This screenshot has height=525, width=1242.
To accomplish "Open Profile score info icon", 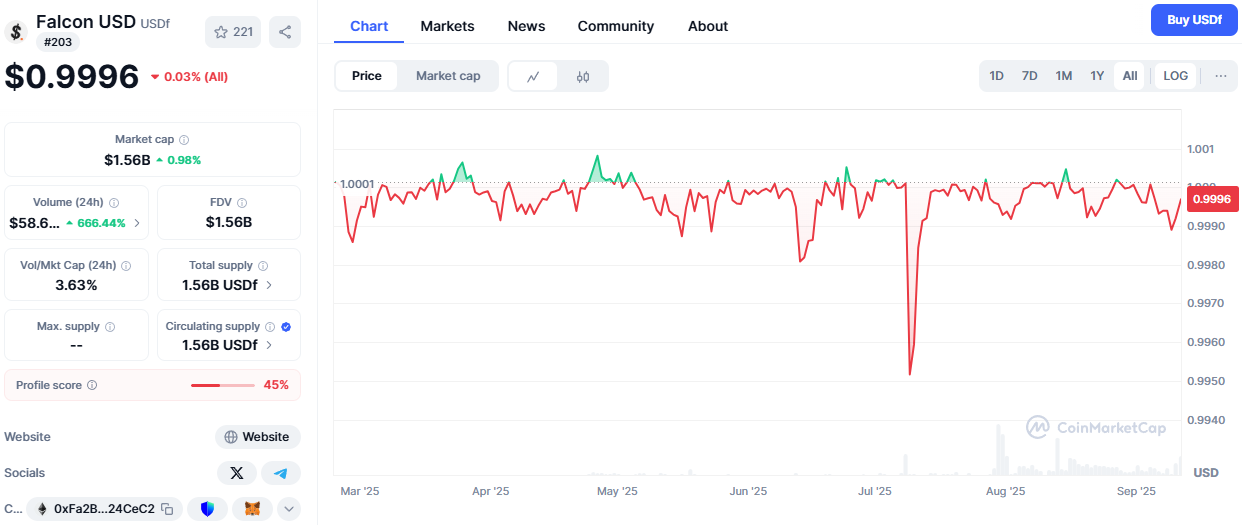I will click(x=92, y=385).
